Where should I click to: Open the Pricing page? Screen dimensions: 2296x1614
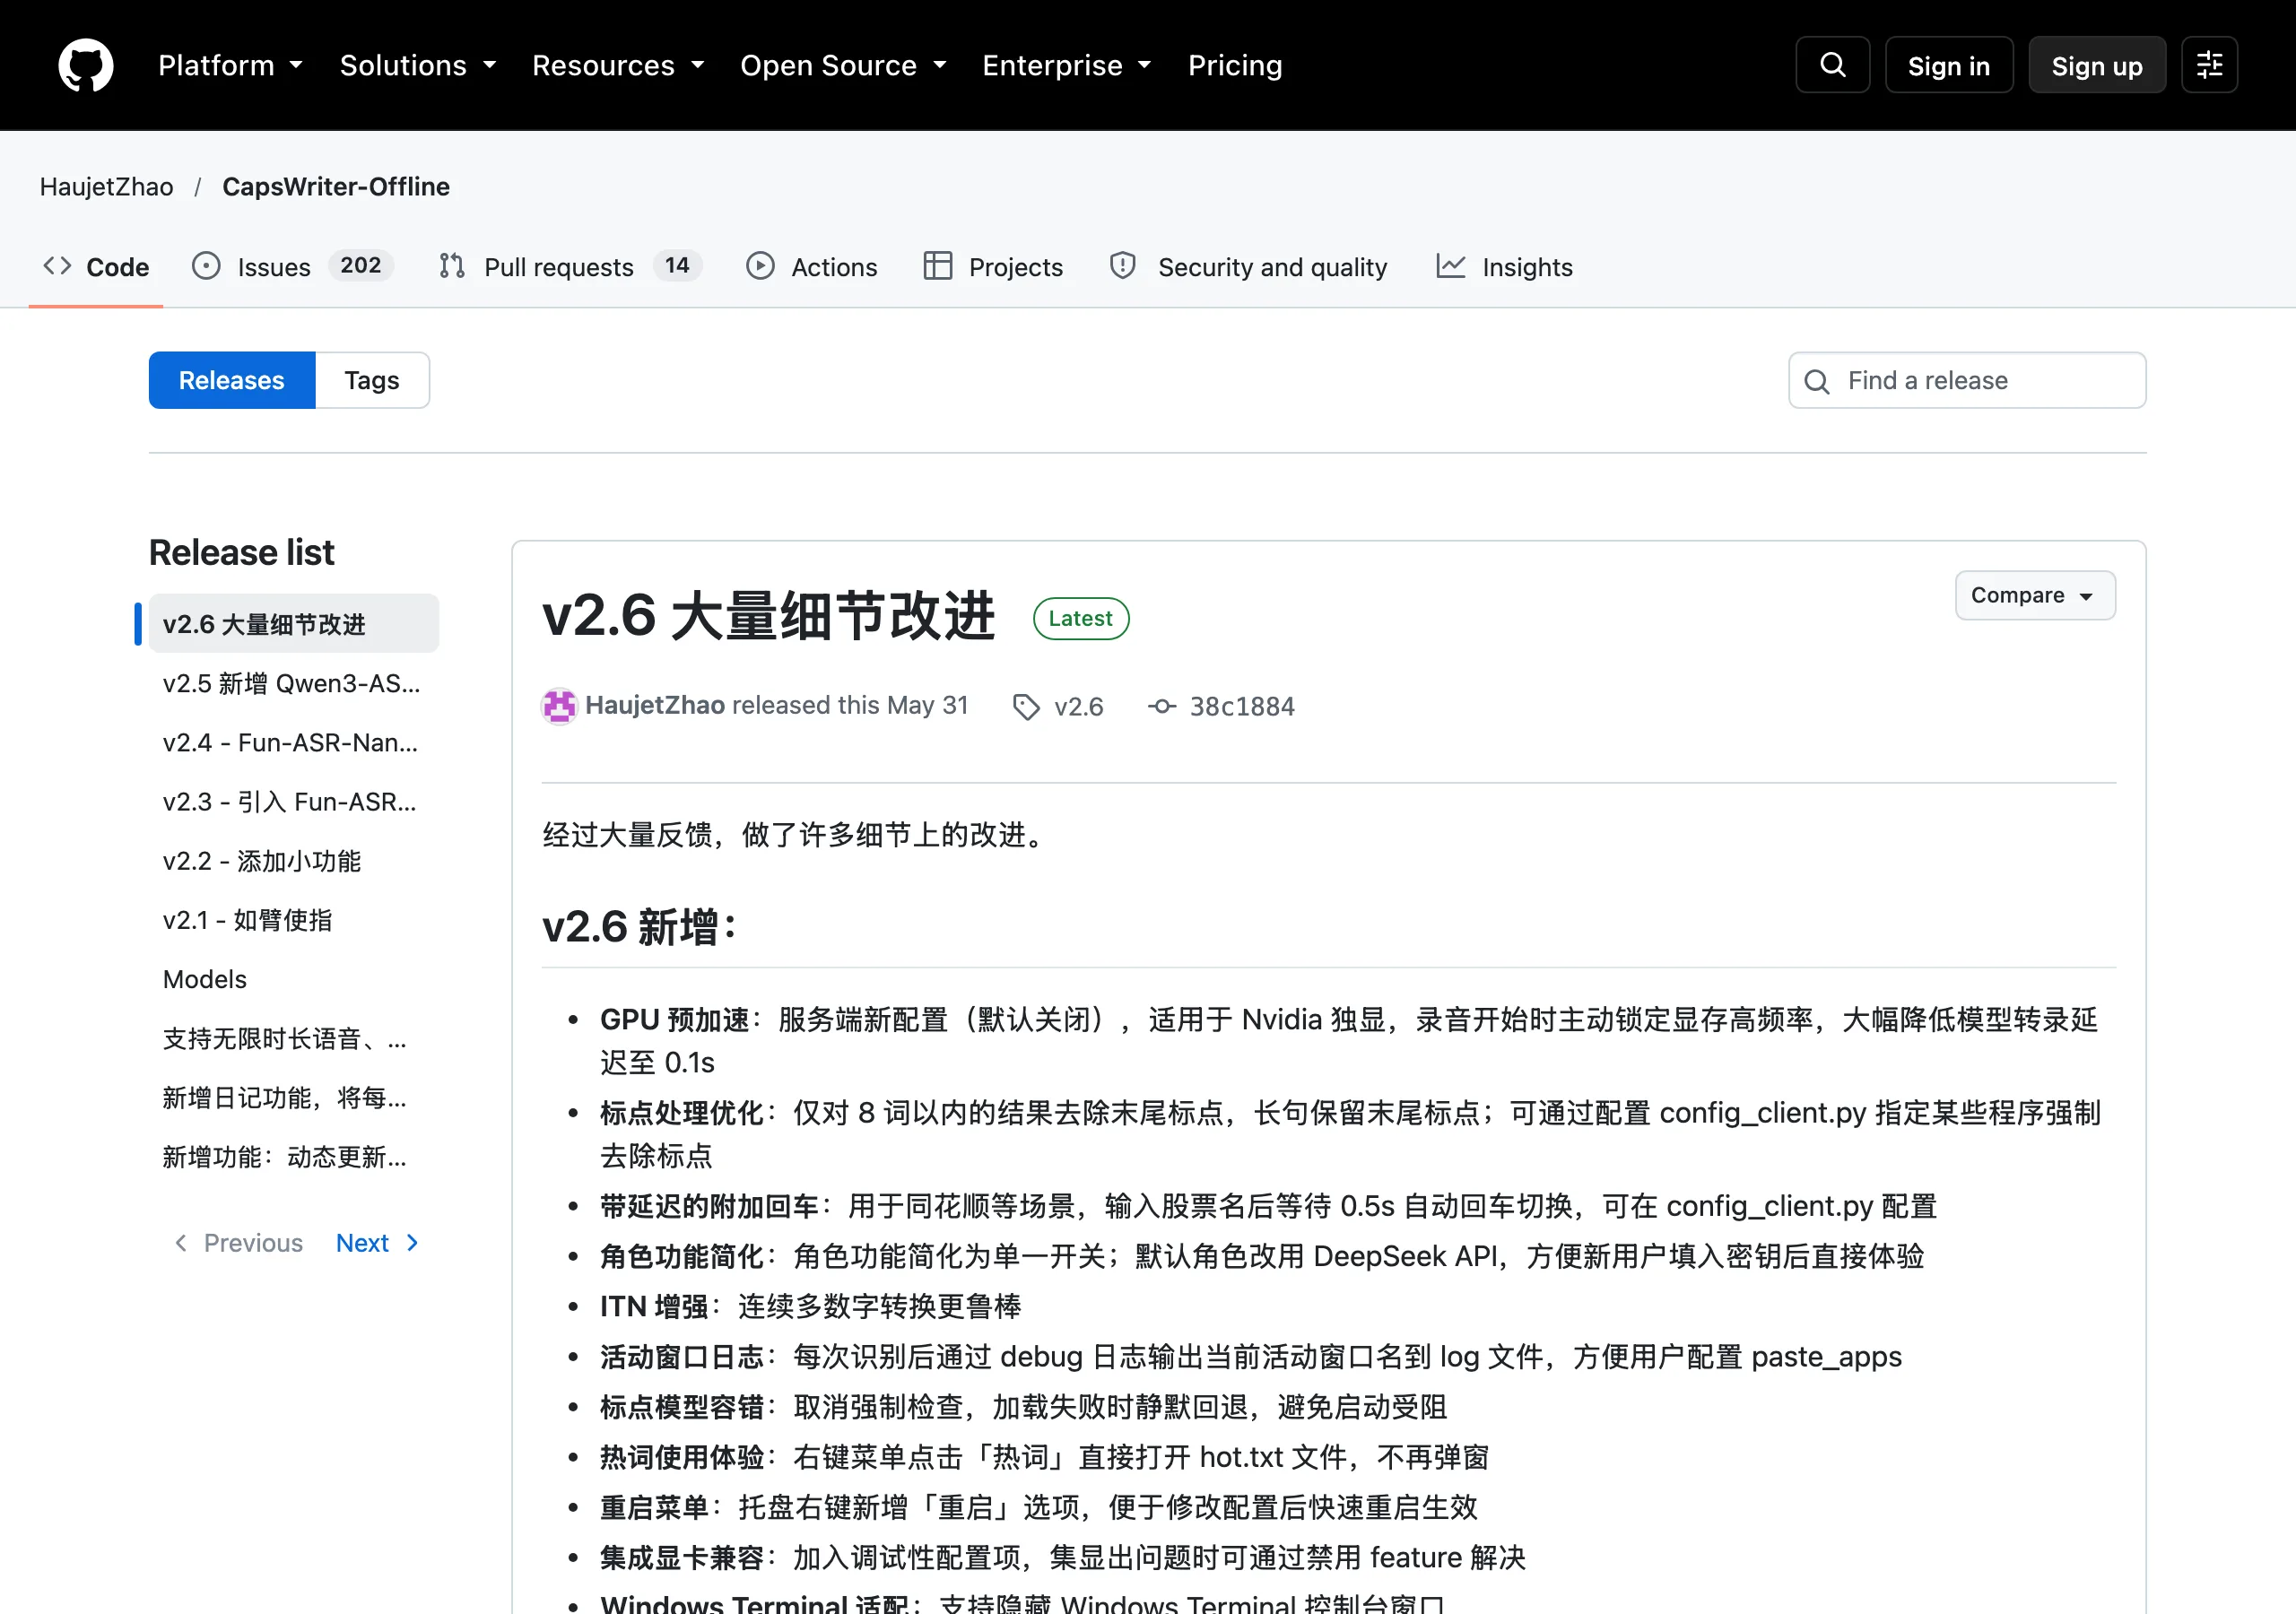click(x=1235, y=65)
